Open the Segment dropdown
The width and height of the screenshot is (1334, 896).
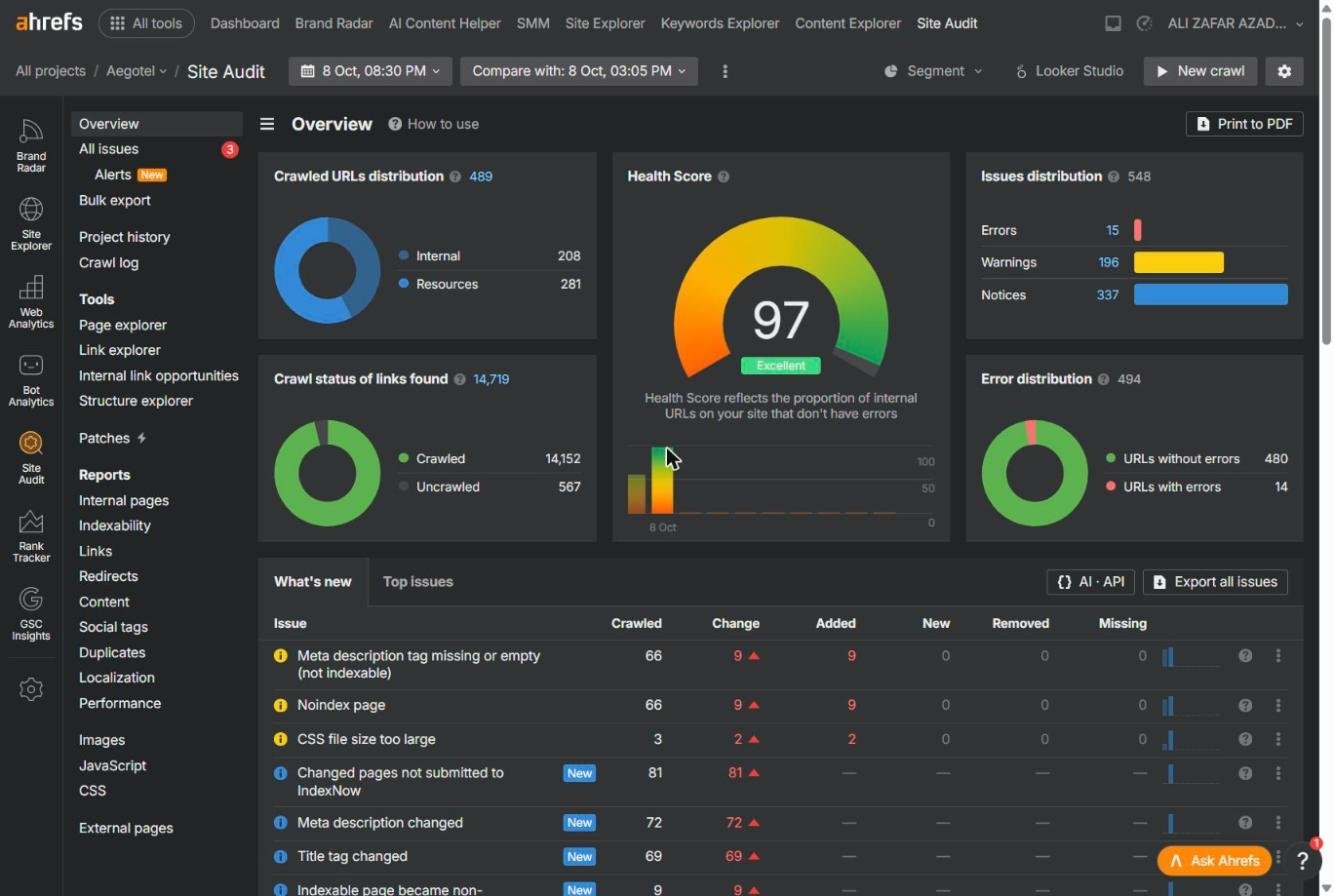(x=933, y=71)
